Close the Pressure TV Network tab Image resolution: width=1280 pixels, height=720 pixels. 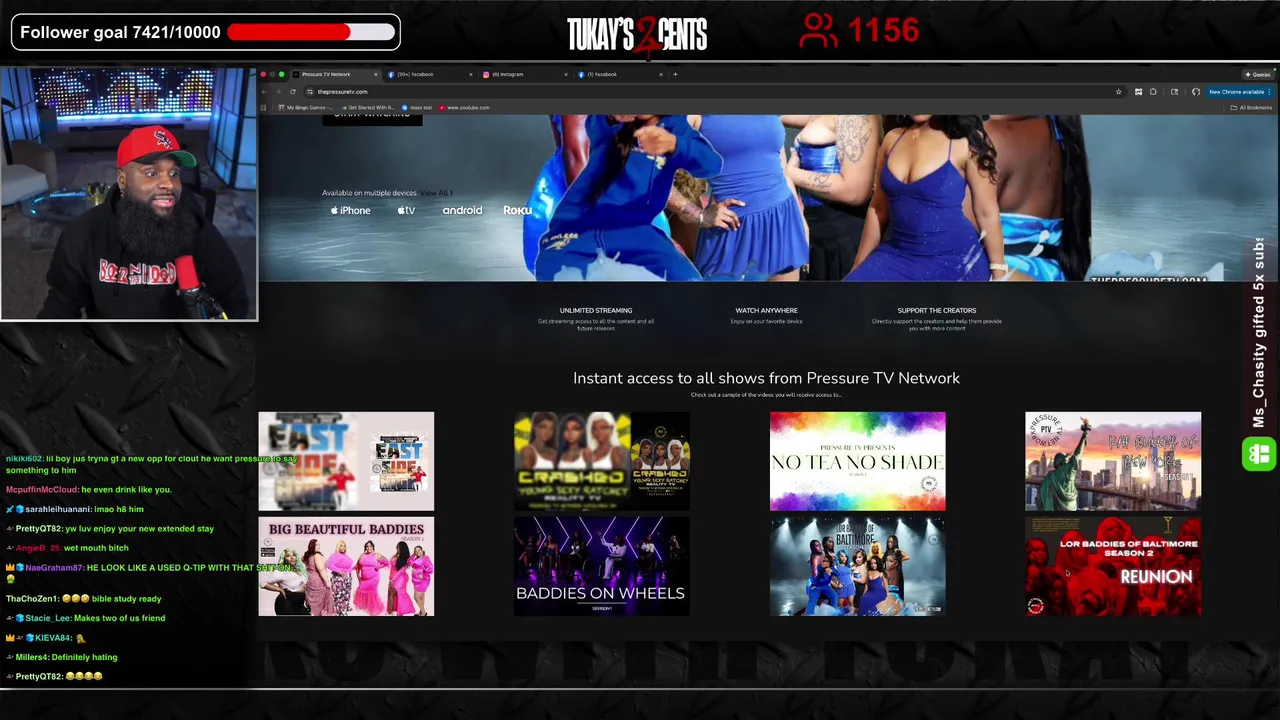[x=376, y=74]
